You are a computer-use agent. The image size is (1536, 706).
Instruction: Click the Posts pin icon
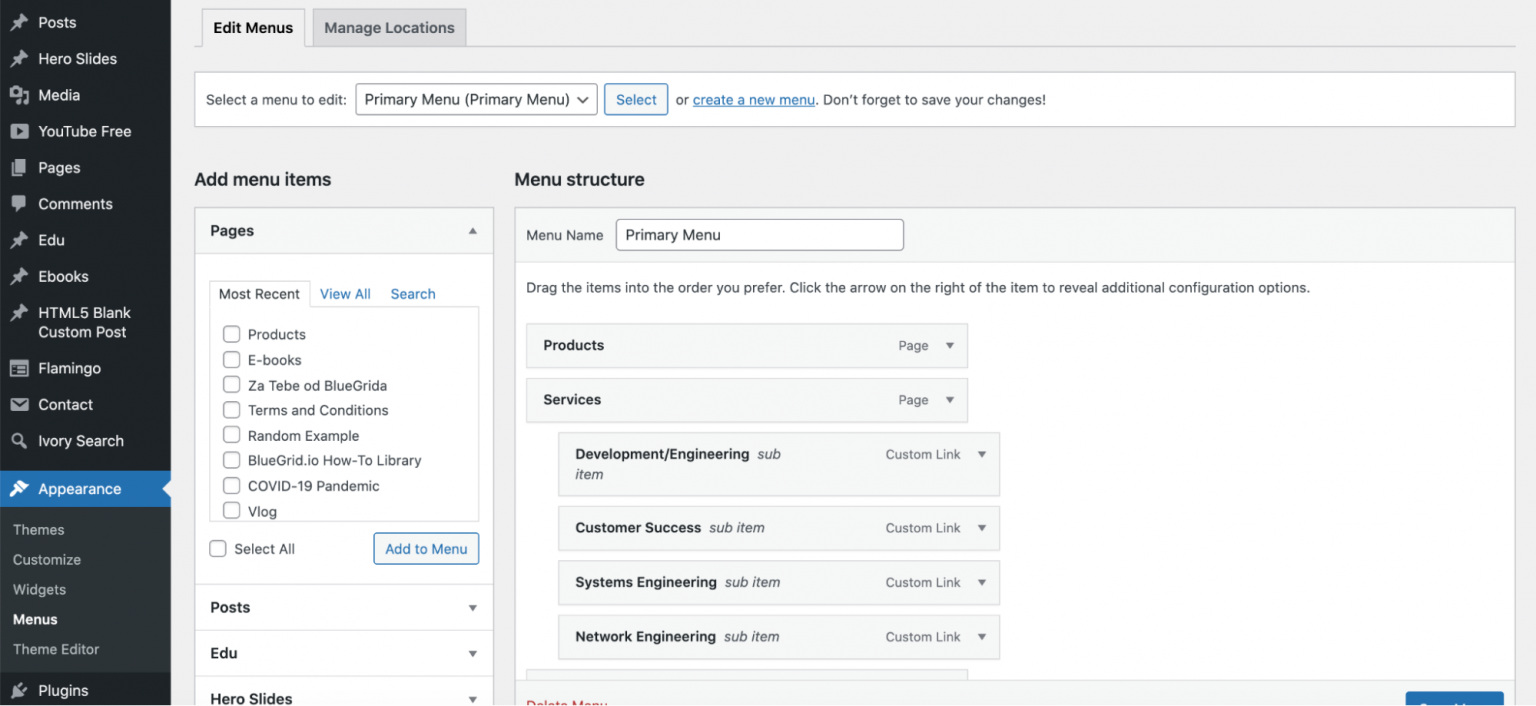click(18, 22)
